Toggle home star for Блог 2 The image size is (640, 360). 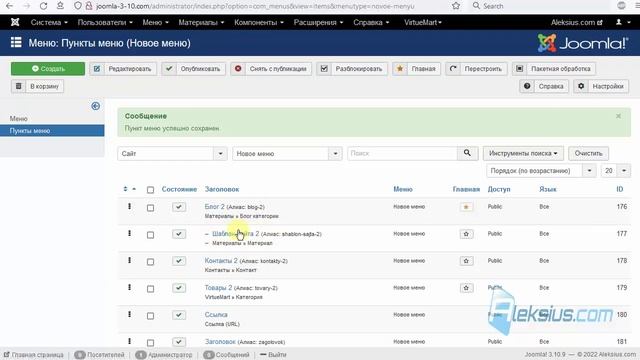tap(466, 207)
